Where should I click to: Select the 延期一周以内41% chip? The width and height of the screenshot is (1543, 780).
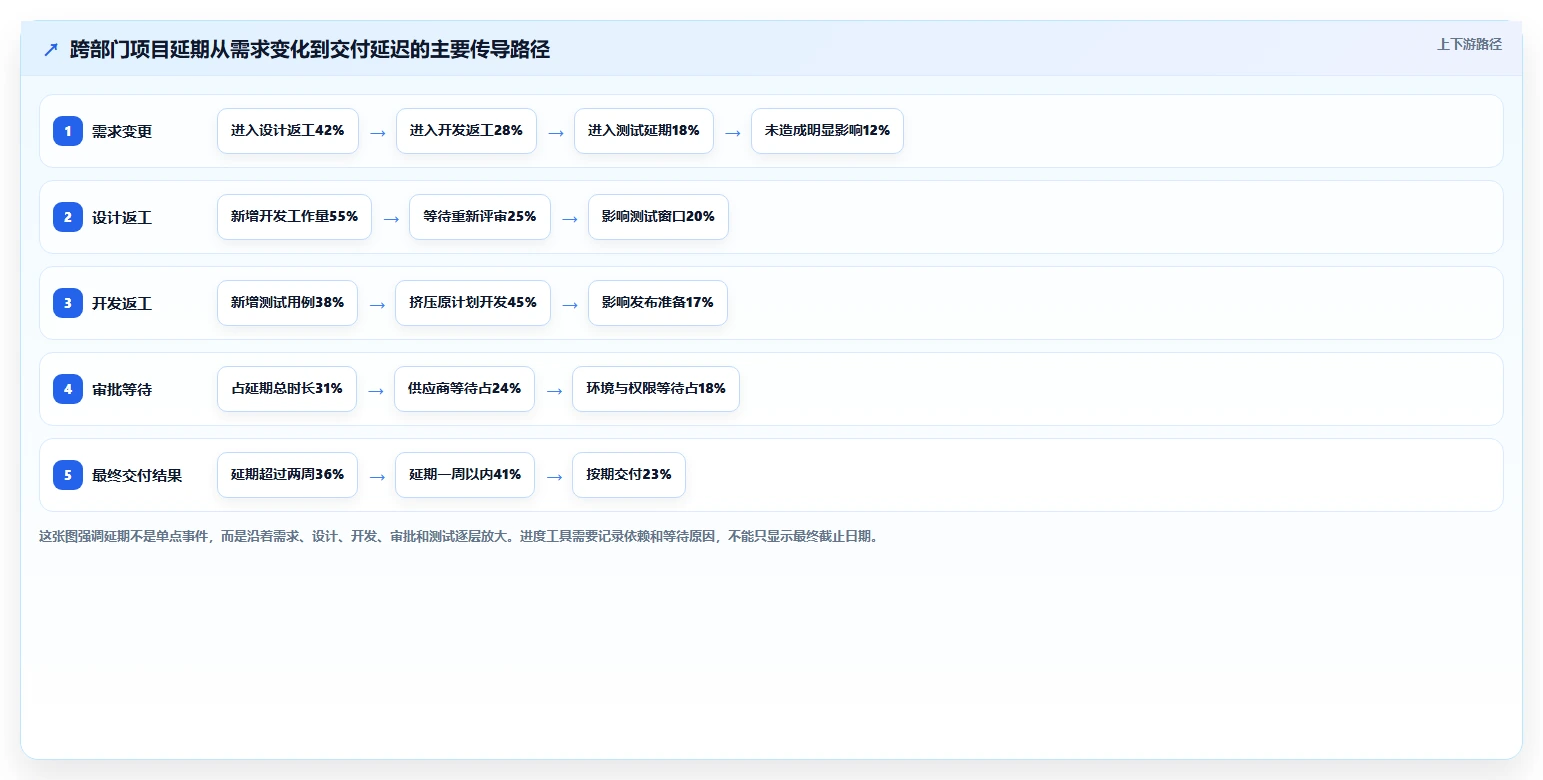pos(465,475)
